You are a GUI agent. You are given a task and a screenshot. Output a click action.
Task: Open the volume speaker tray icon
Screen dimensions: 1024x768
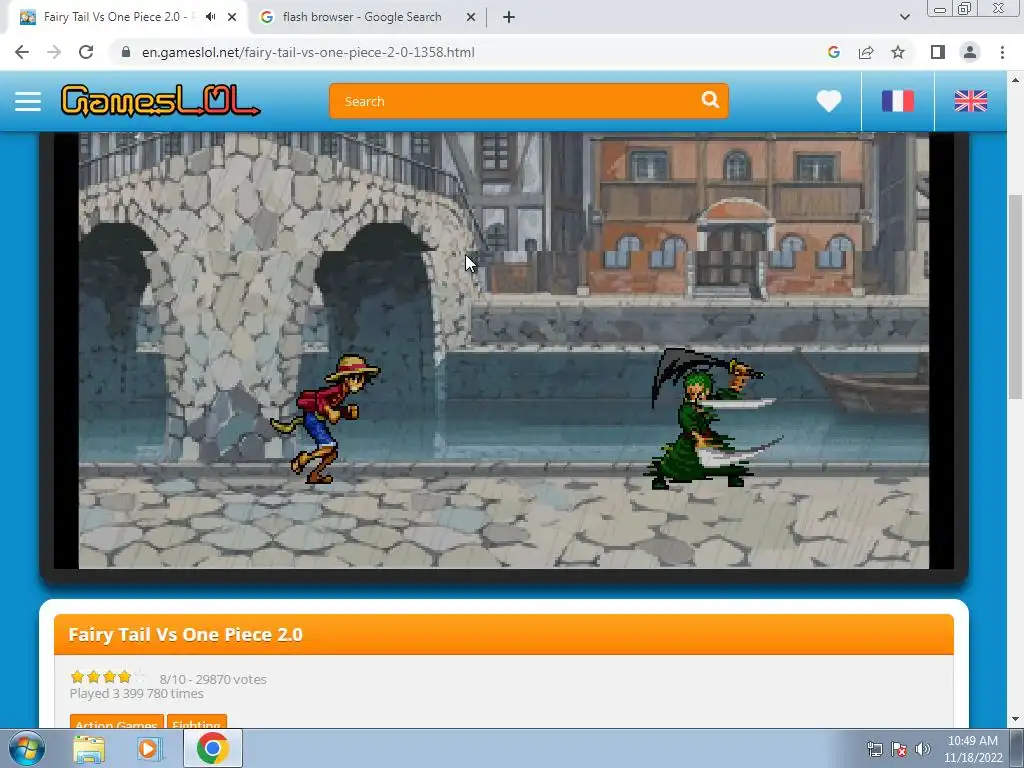point(923,749)
